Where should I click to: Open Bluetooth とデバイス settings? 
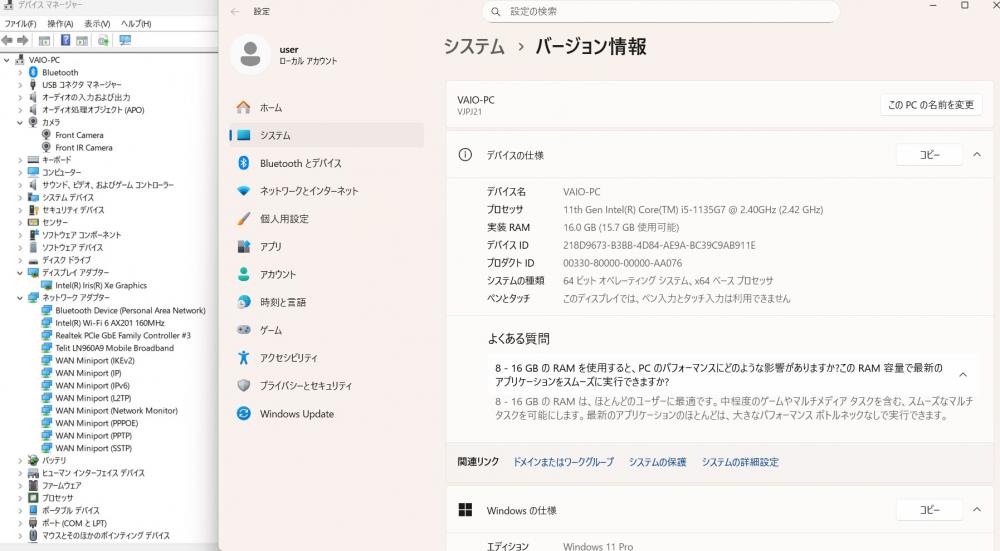pyautogui.click(x=326, y=163)
